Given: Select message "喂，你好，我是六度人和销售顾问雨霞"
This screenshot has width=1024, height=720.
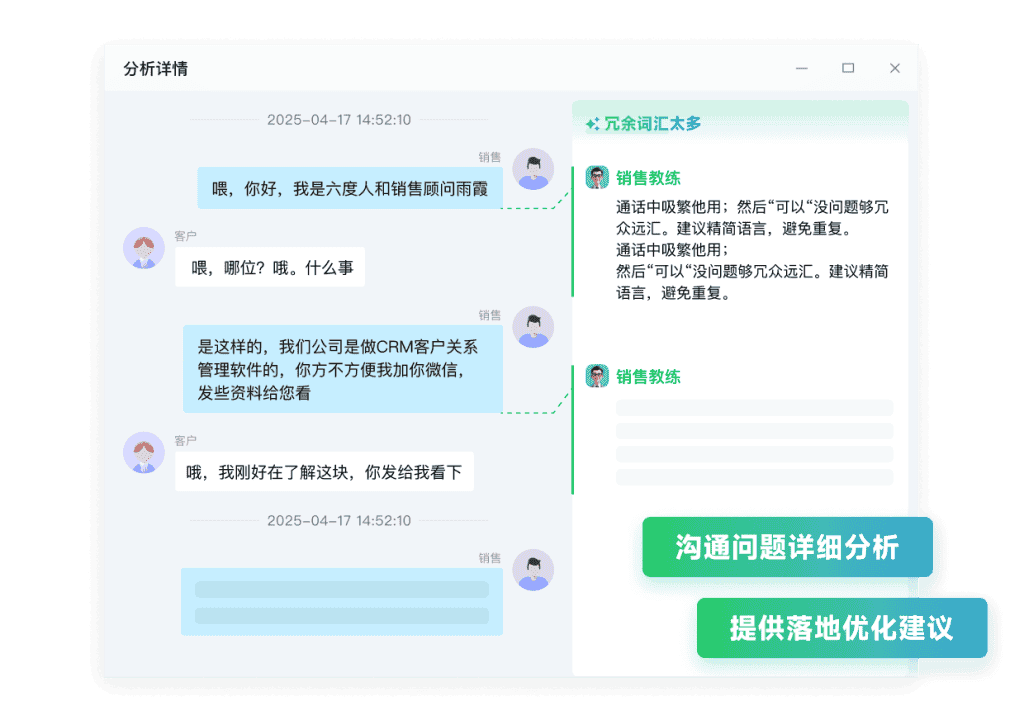Looking at the screenshot, I should pyautogui.click(x=349, y=188).
